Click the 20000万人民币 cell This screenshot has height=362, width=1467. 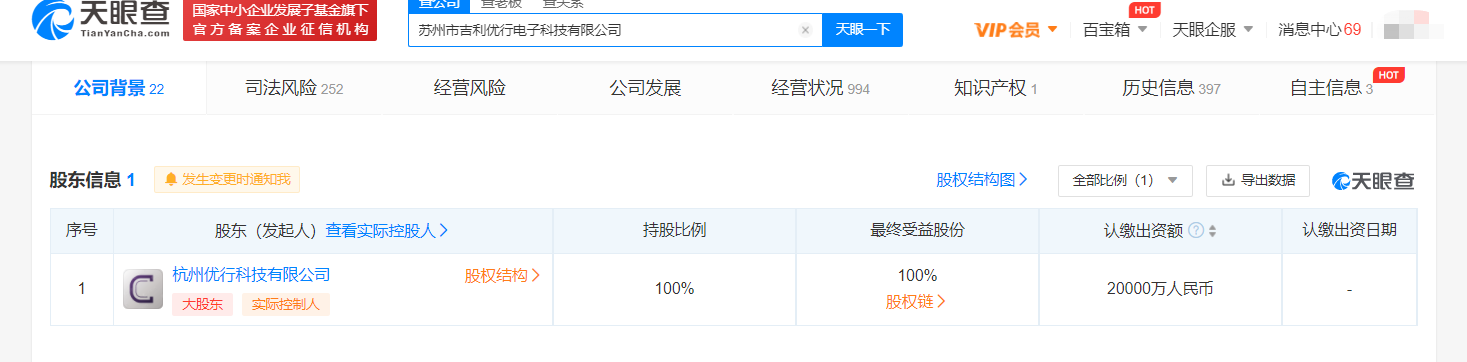pyautogui.click(x=1160, y=289)
